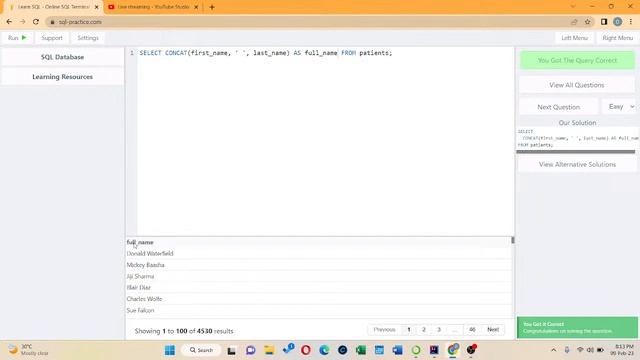Toggle the Left Menu panel
This screenshot has width=640, height=360.
pyautogui.click(x=574, y=38)
